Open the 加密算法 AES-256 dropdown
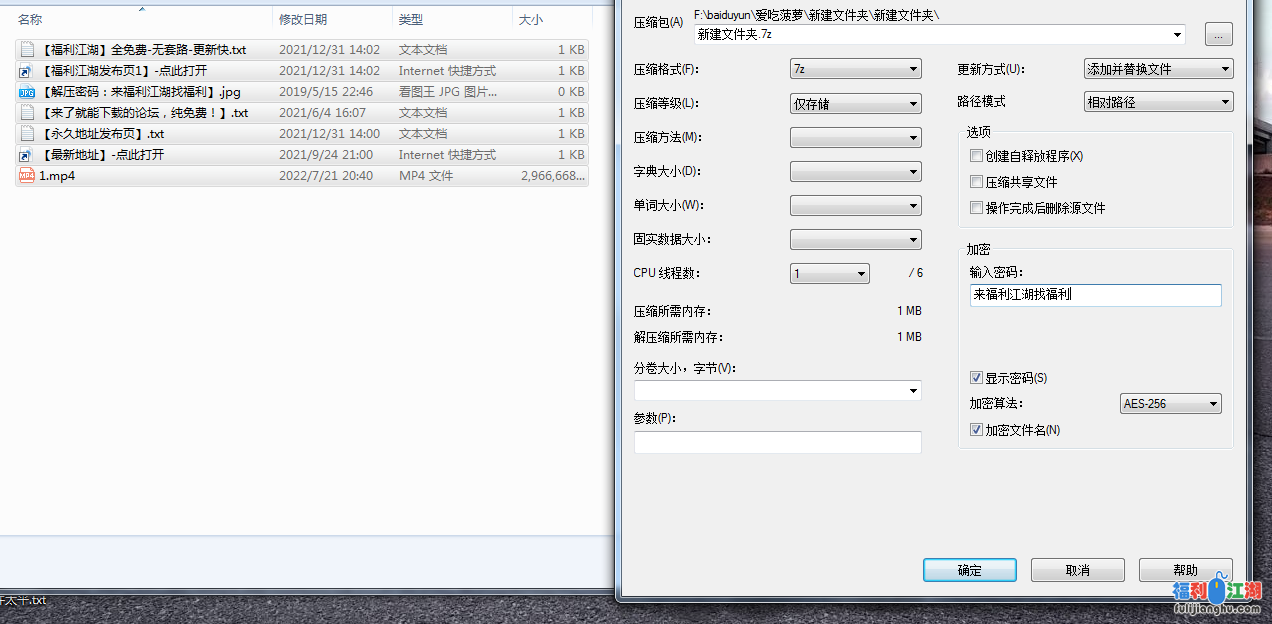This screenshot has width=1272, height=624. click(x=1170, y=404)
